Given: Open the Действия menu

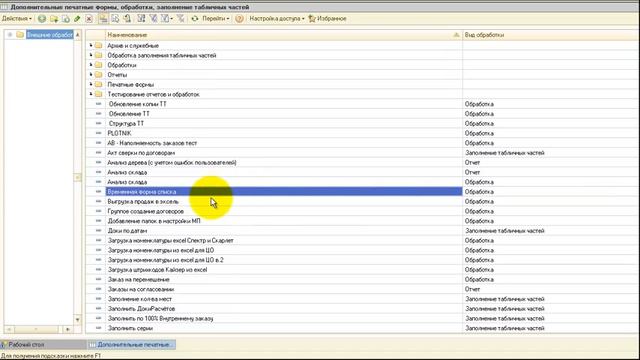Looking at the screenshot, I should [x=17, y=19].
